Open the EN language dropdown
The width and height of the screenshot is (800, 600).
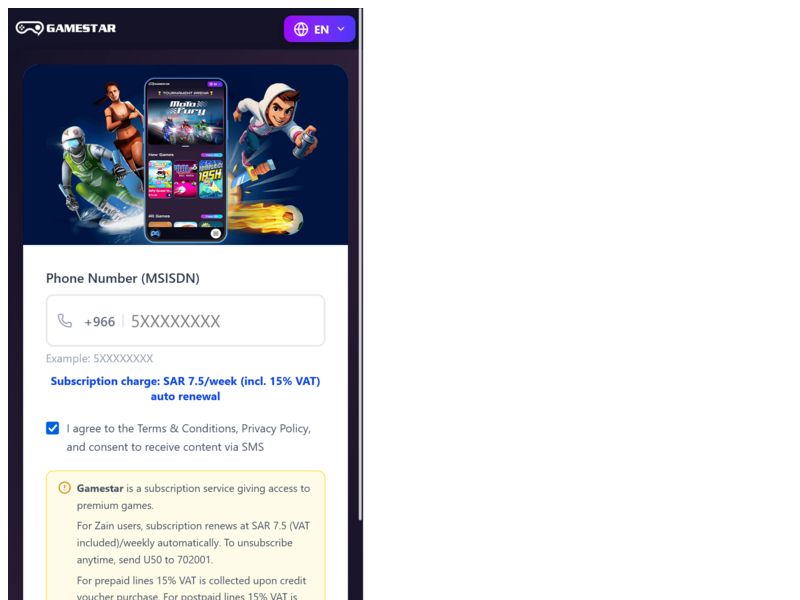coord(319,29)
